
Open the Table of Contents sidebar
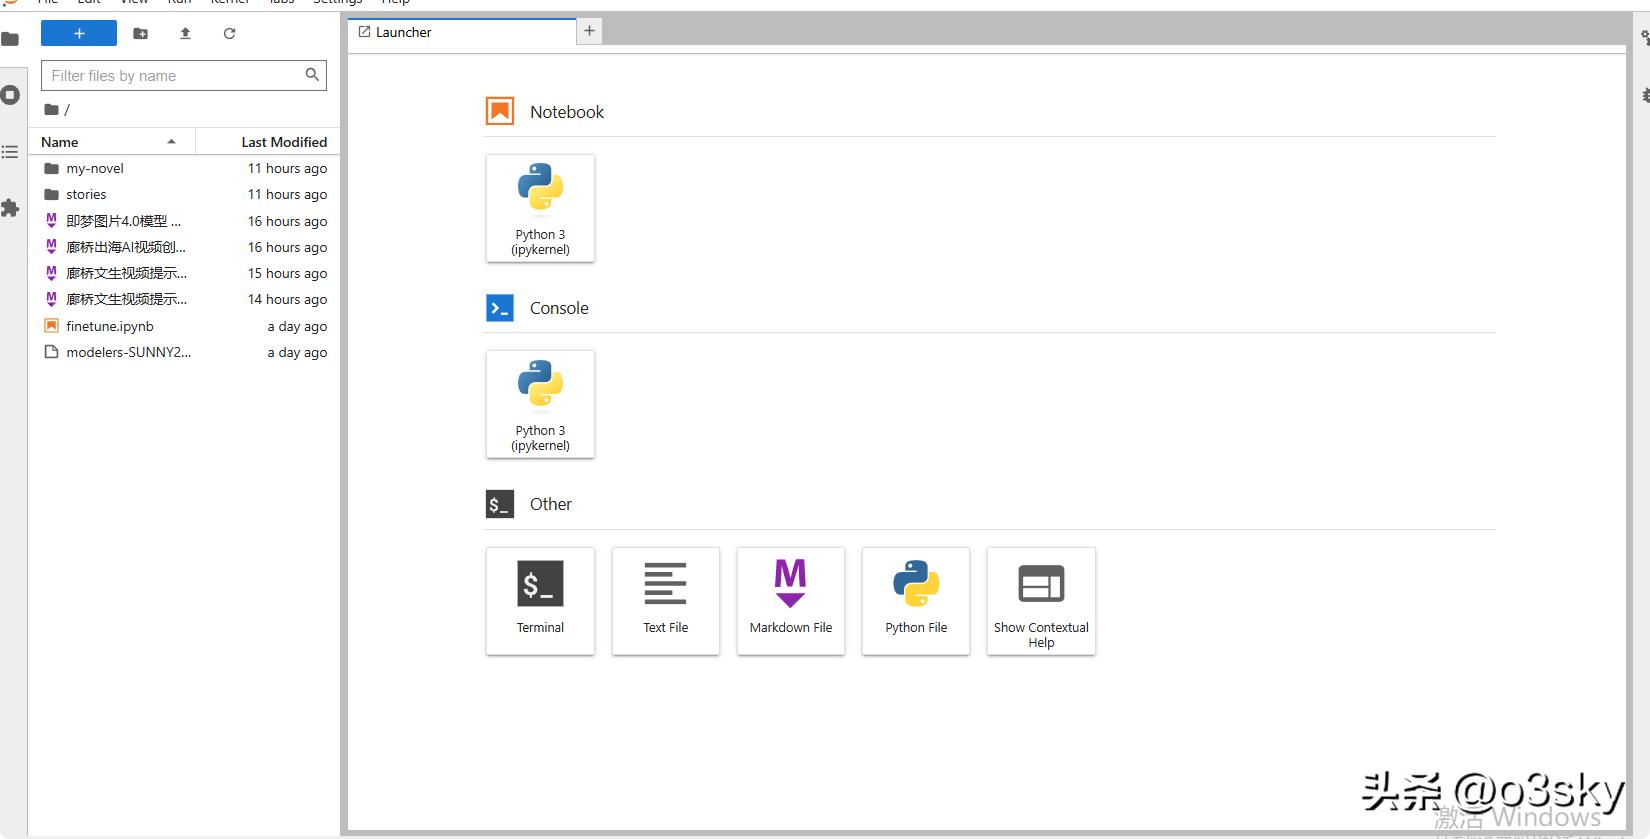click(x=10, y=152)
